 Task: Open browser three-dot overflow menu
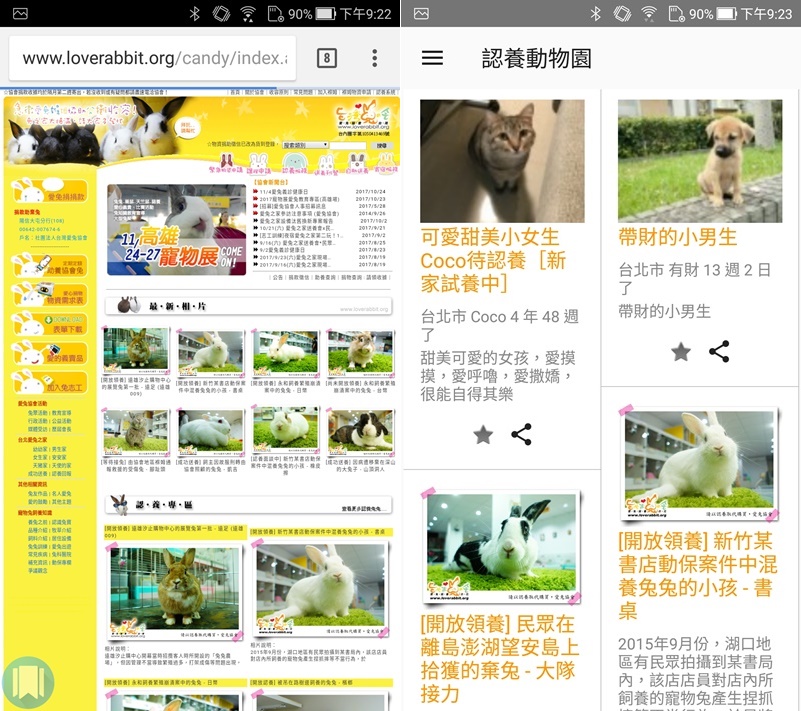pyautogui.click(x=374, y=58)
